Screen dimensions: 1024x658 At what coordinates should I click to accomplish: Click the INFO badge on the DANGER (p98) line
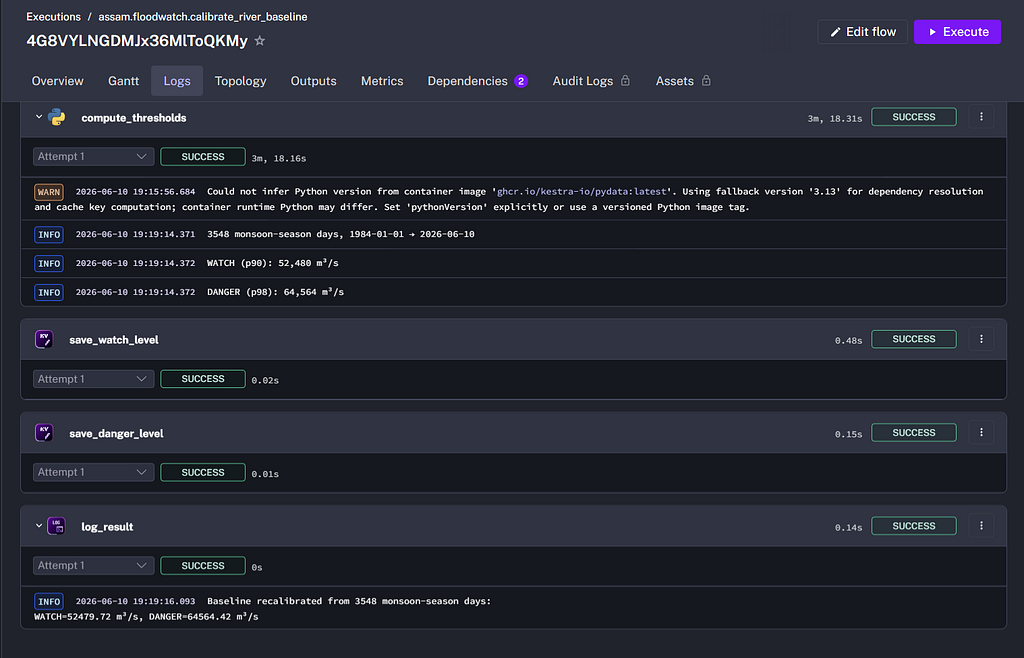coord(49,292)
